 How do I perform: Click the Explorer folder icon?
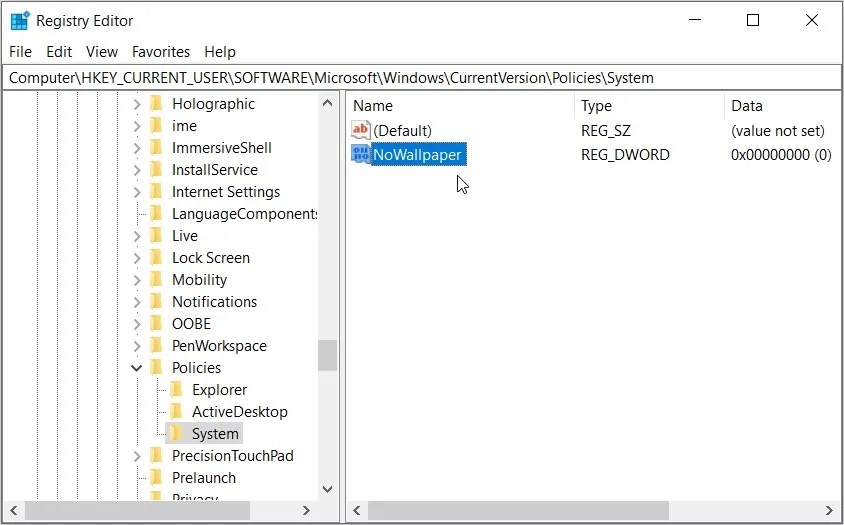pyautogui.click(x=176, y=389)
